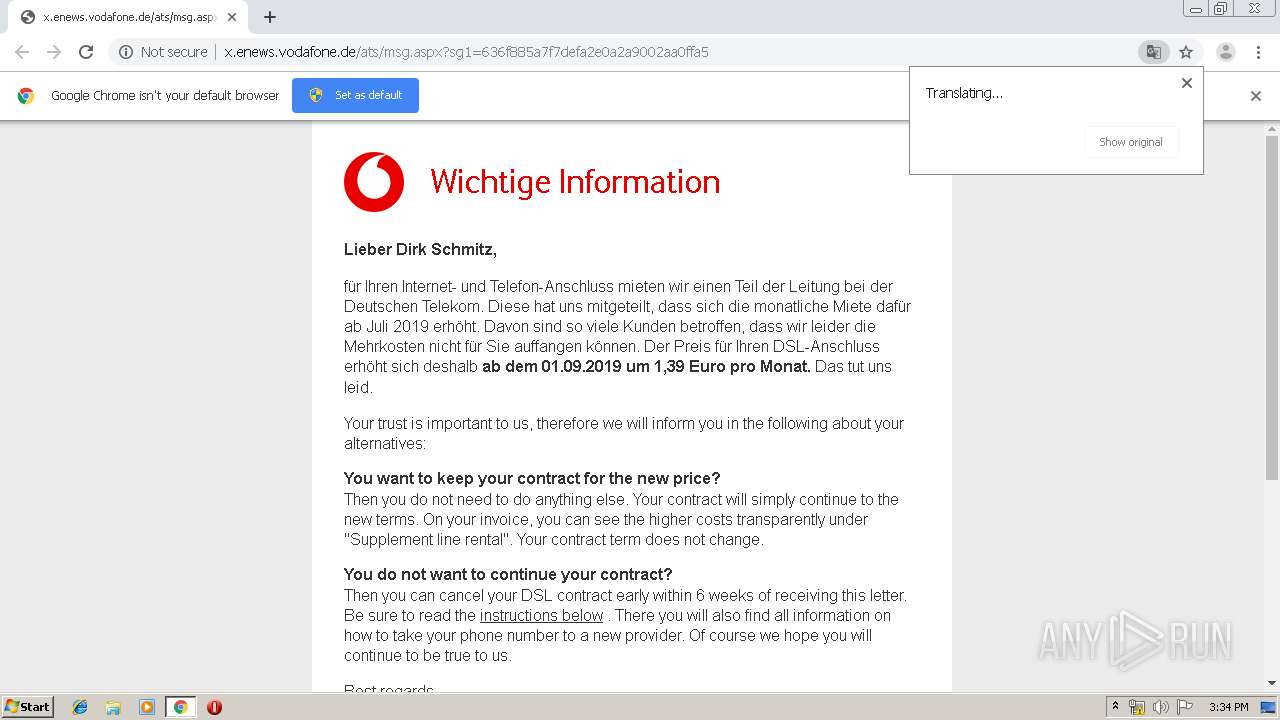Open the Chrome profile avatar
Image resolution: width=1280 pixels, height=720 pixels.
pyautogui.click(x=1225, y=52)
